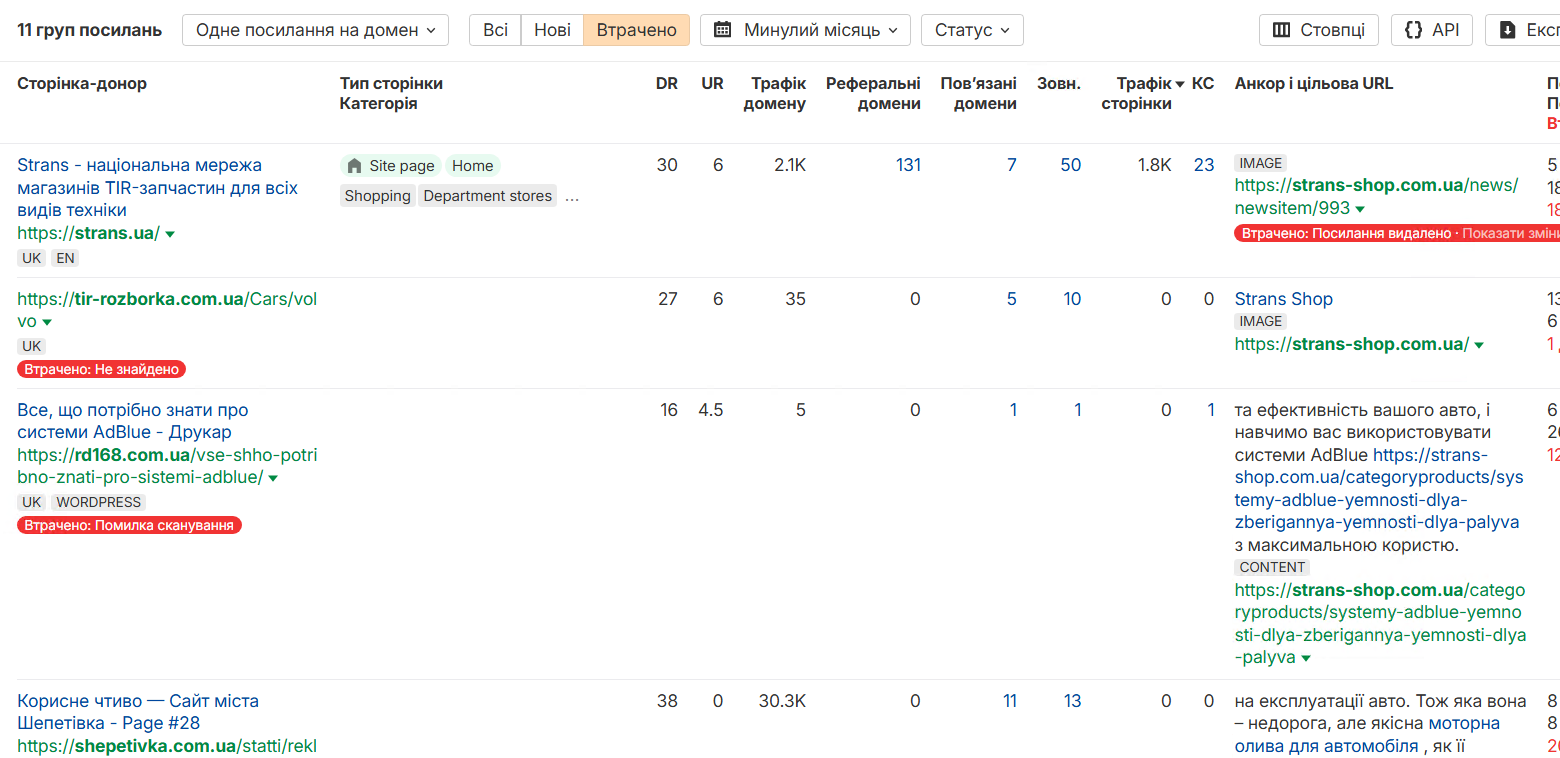Click the calendar icon in date filter
The image size is (1560, 758).
point(723,30)
